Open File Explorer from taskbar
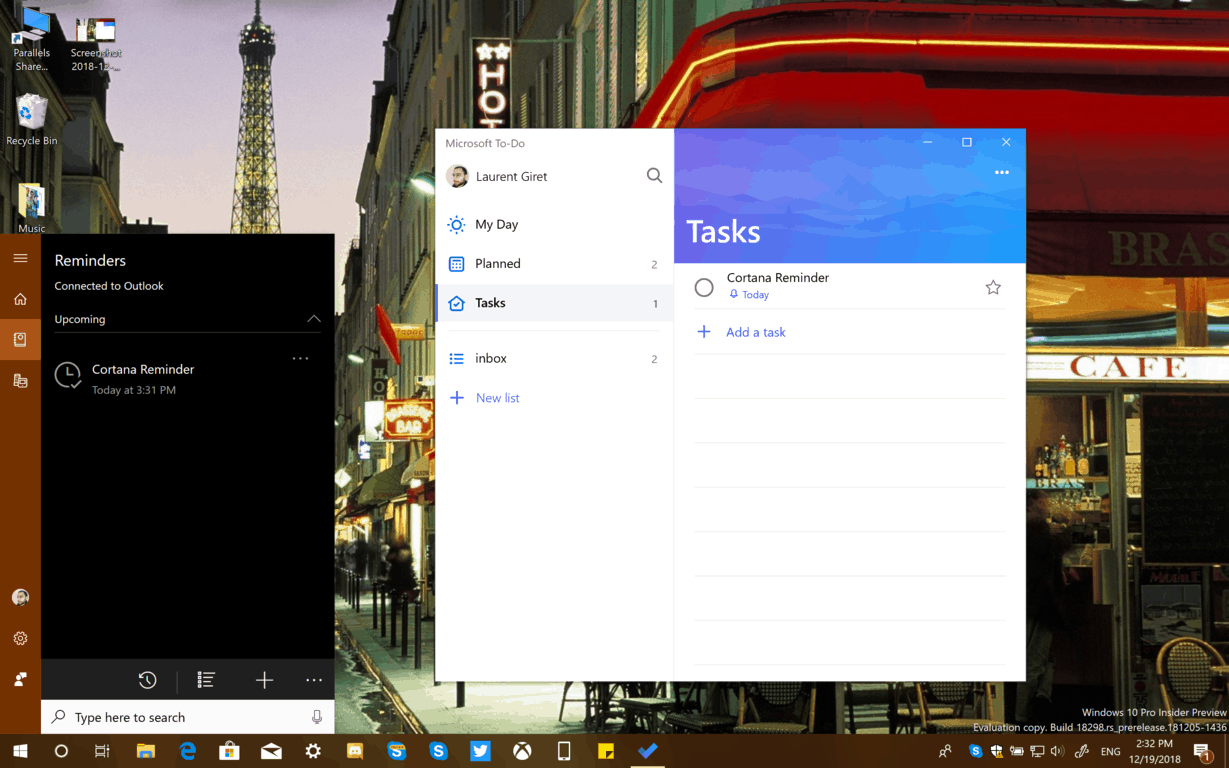The width and height of the screenshot is (1229, 768). [146, 751]
